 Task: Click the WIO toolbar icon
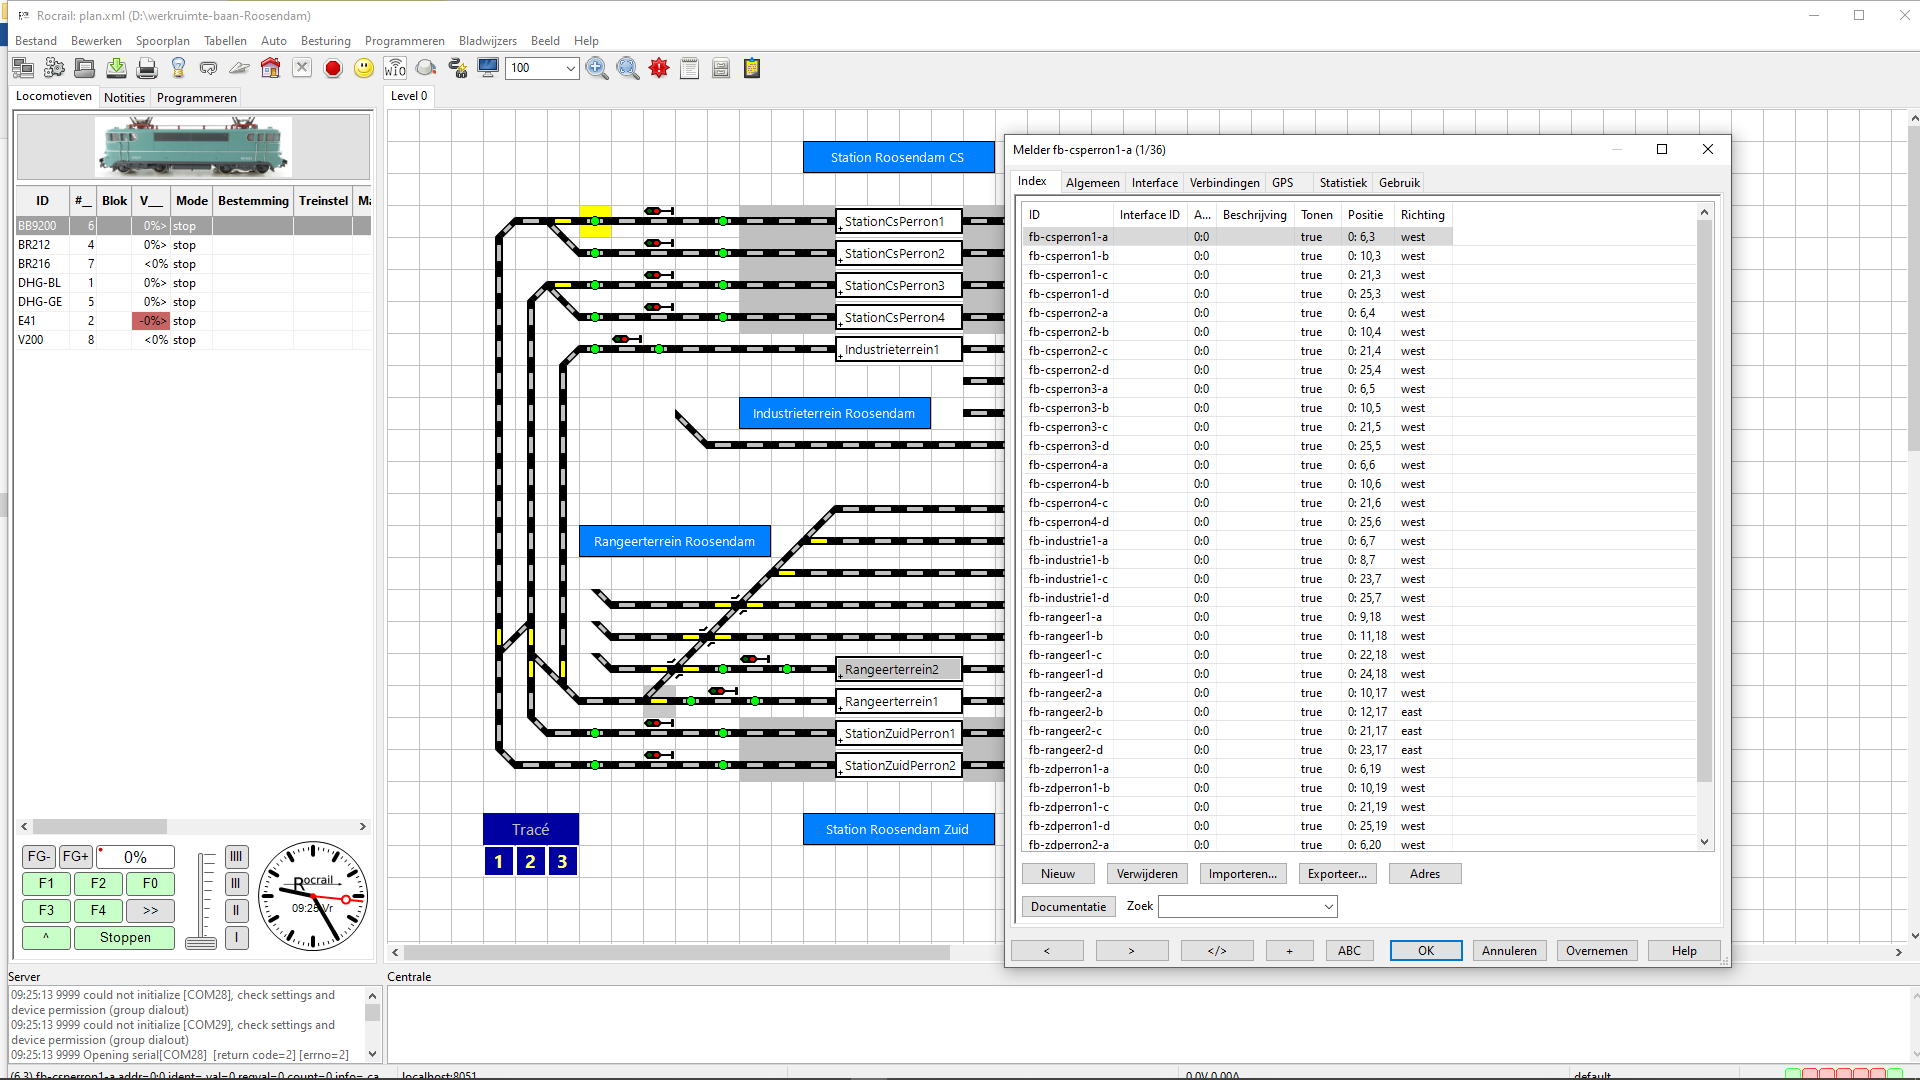[395, 68]
